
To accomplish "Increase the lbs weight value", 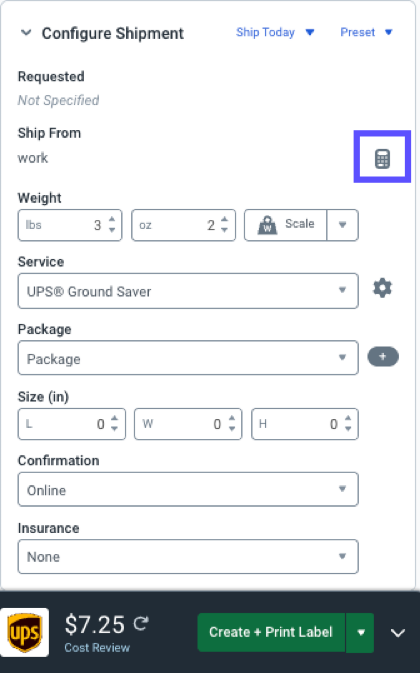I will pyautogui.click(x=112, y=219).
